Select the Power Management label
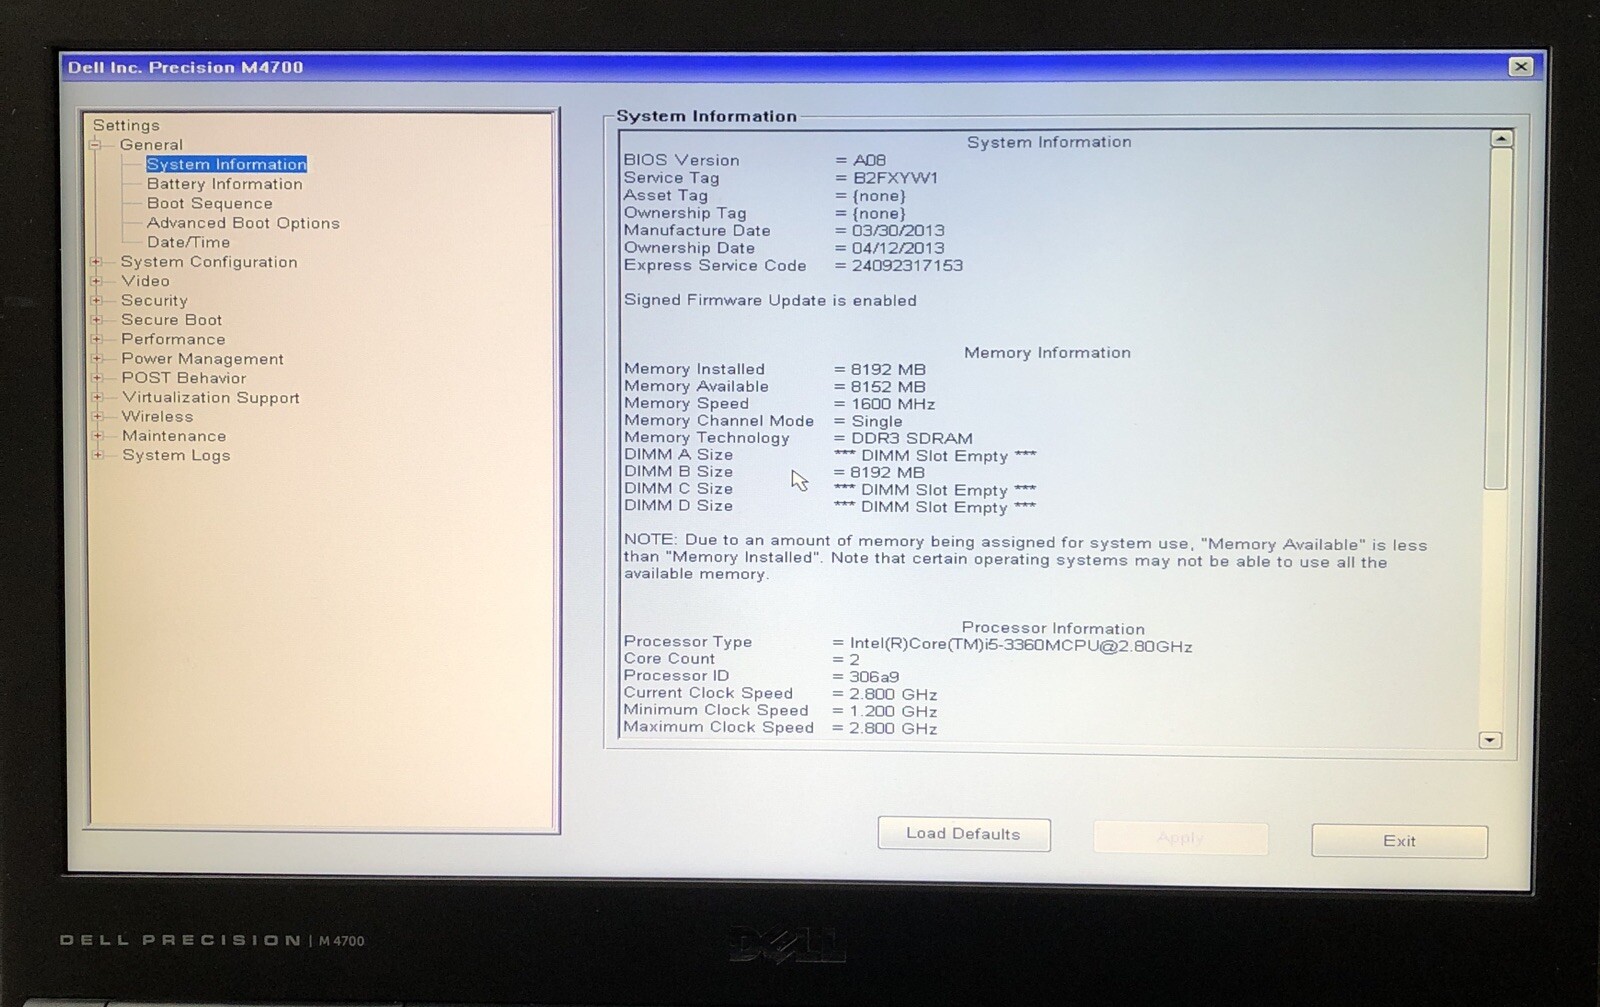 tap(202, 359)
